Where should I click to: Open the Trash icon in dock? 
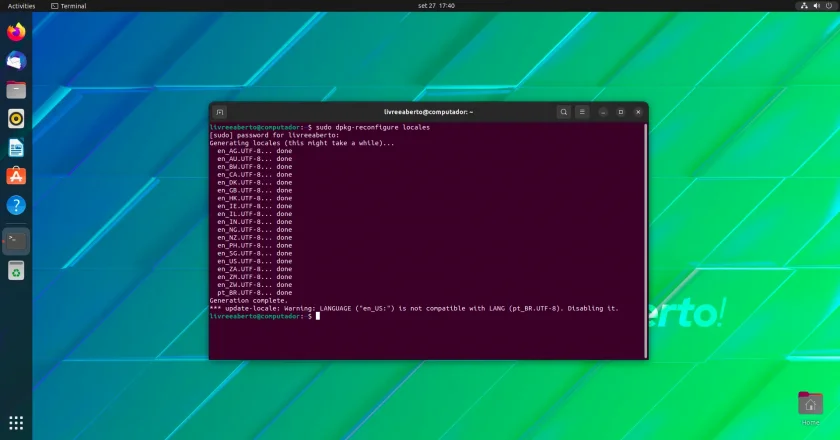tap(16, 271)
